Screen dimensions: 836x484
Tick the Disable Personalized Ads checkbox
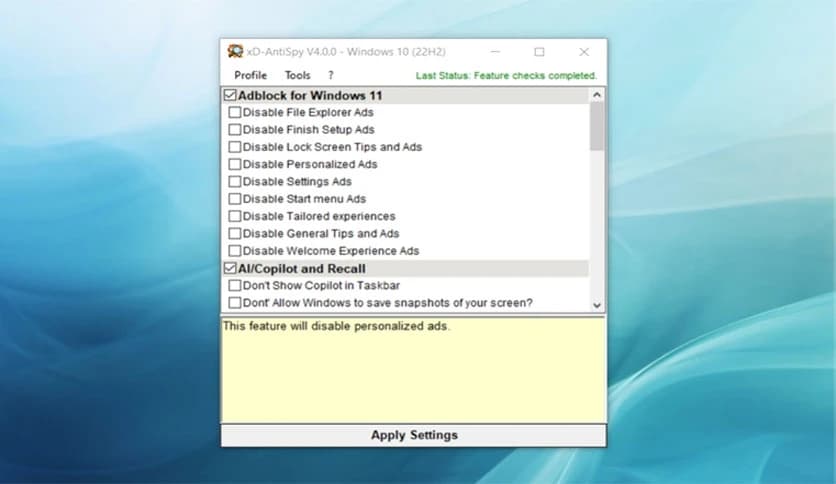(235, 164)
